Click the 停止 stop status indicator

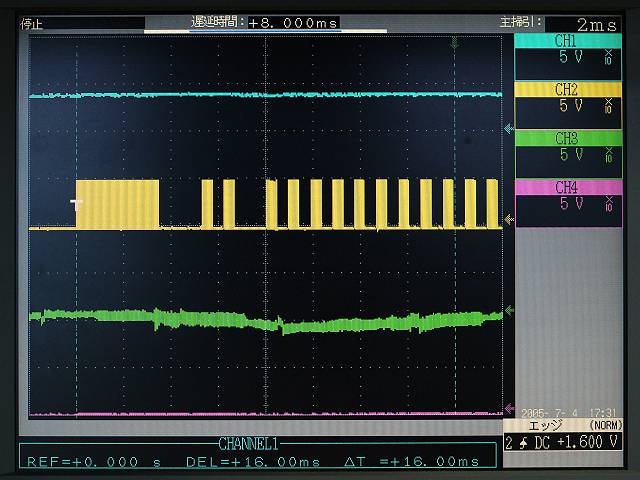click(x=32, y=22)
